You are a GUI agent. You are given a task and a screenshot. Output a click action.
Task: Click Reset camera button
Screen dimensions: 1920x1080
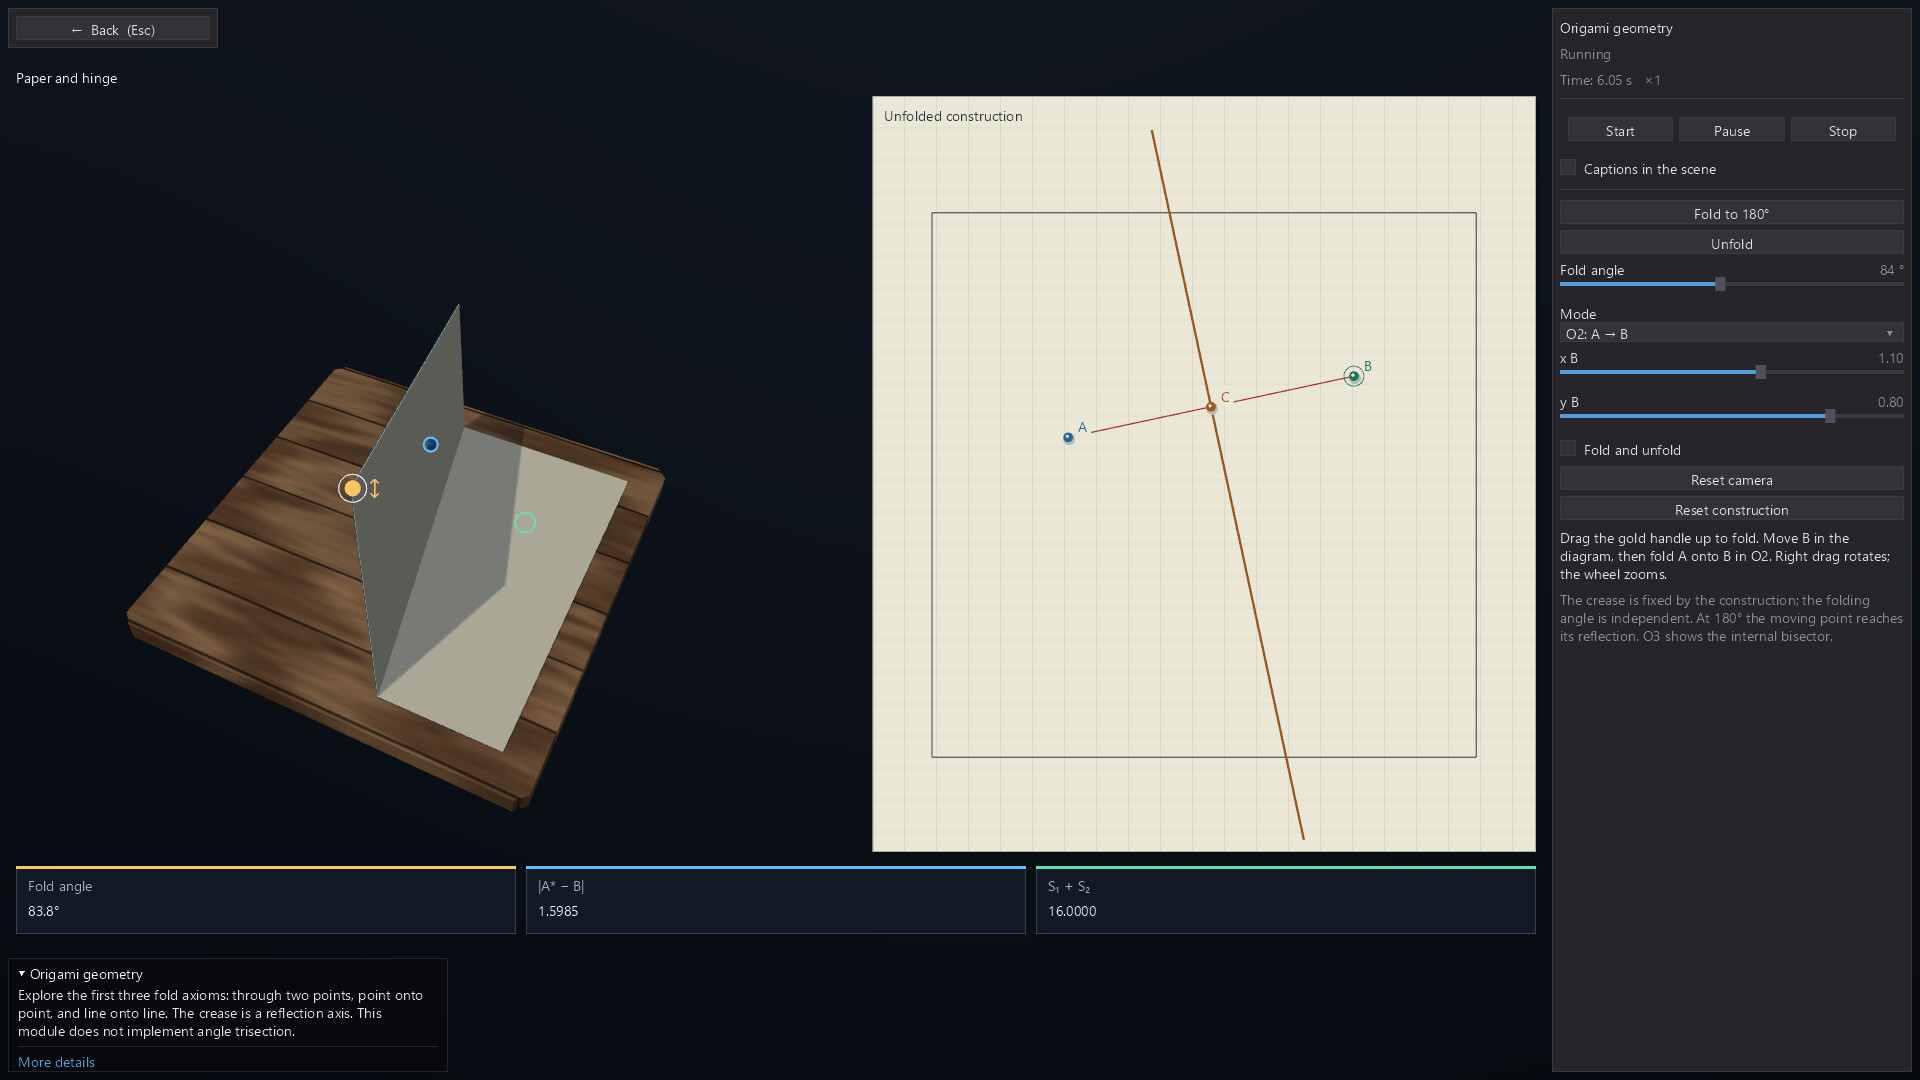point(1731,480)
